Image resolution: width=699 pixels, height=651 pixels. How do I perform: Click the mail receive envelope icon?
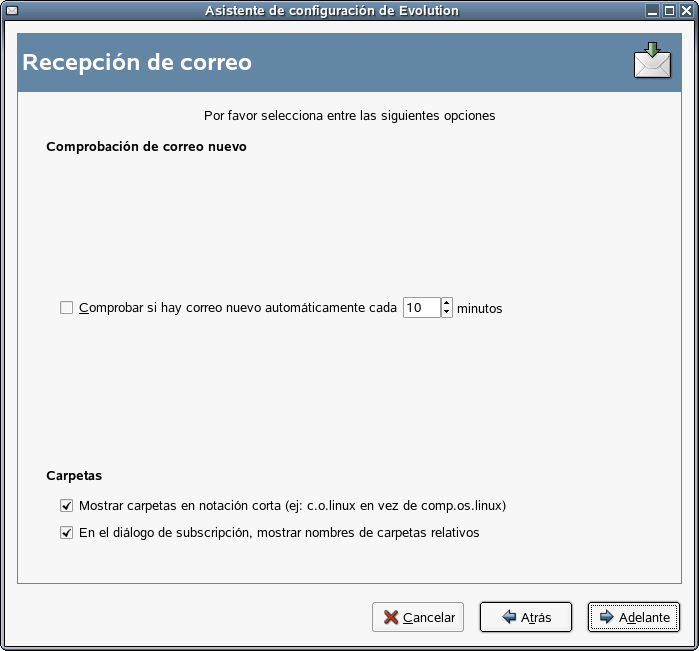[652, 61]
